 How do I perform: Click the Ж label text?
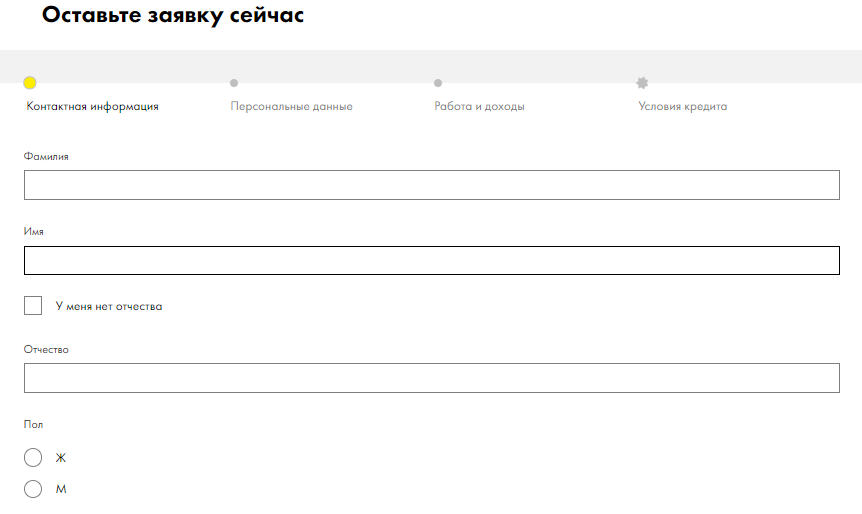coord(61,458)
